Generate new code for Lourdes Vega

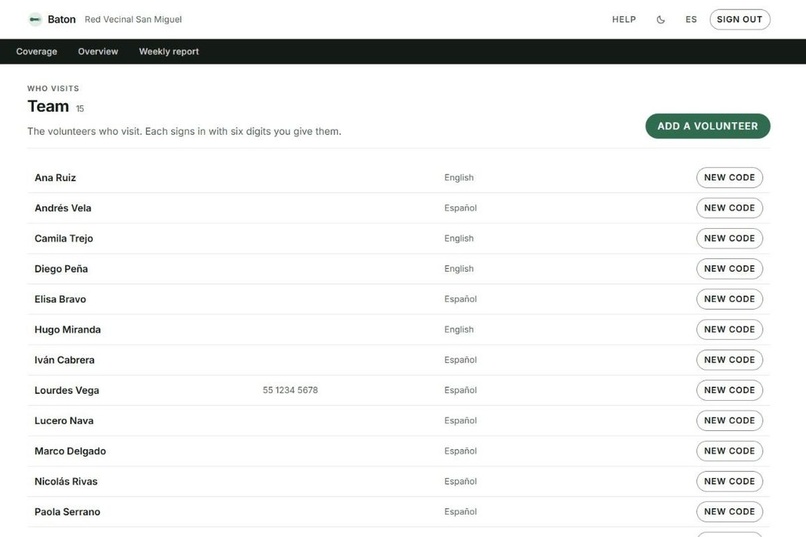click(729, 390)
